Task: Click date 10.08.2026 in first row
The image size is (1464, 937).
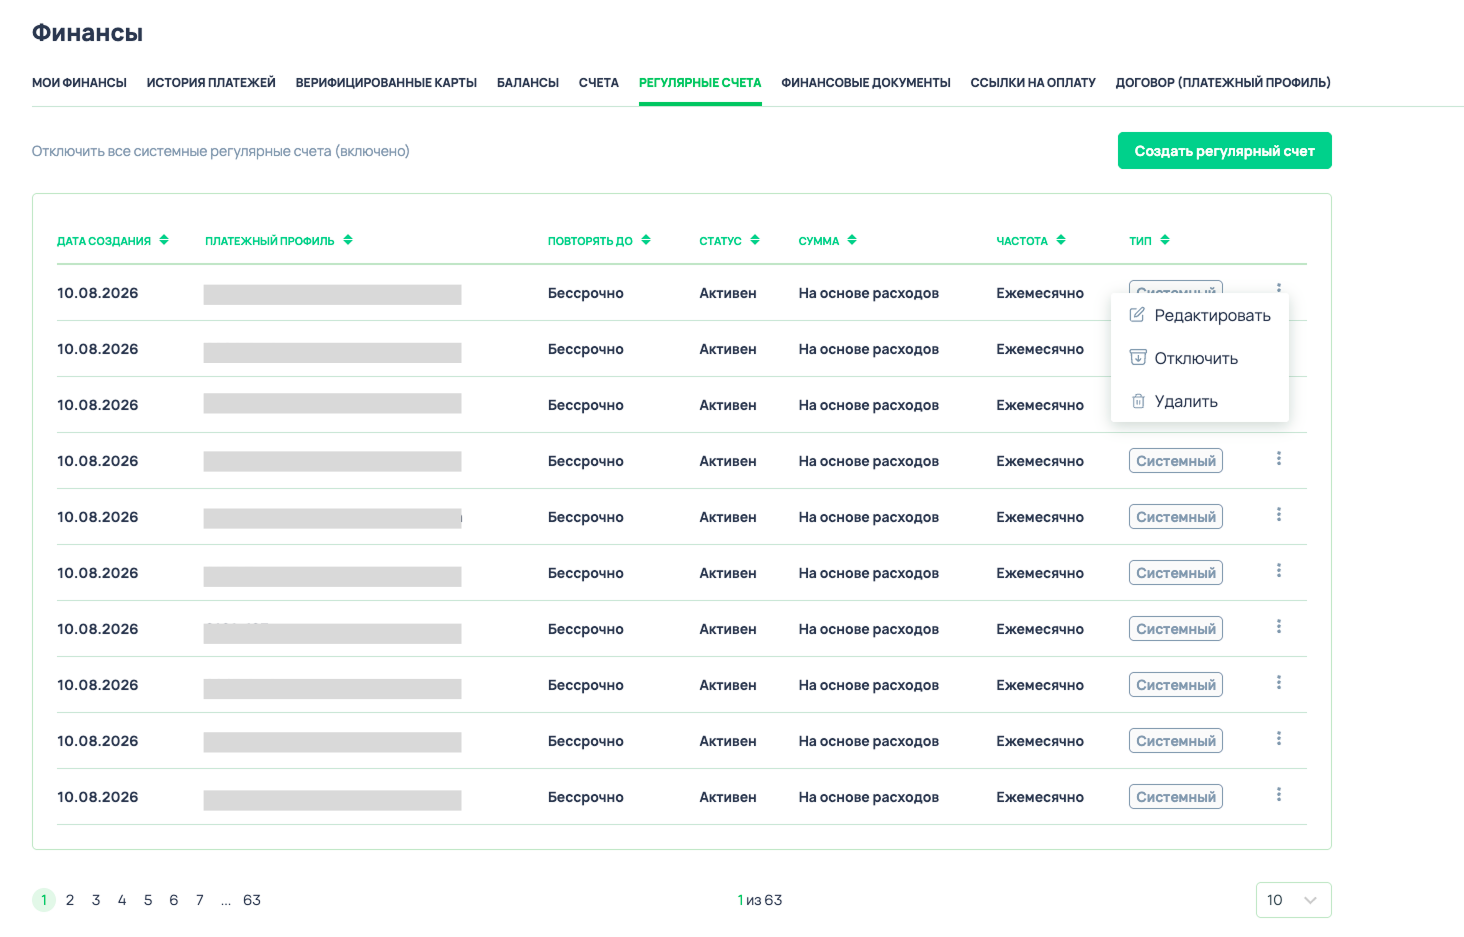Action: click(x=98, y=293)
